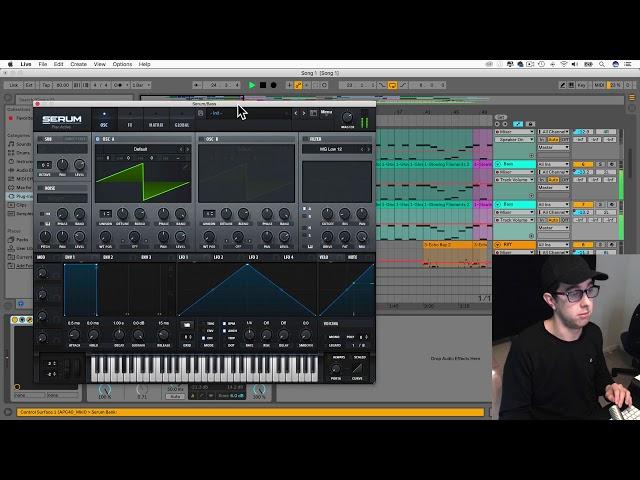Open filter type menu MG Low 12
The image size is (640, 480).
point(331,149)
